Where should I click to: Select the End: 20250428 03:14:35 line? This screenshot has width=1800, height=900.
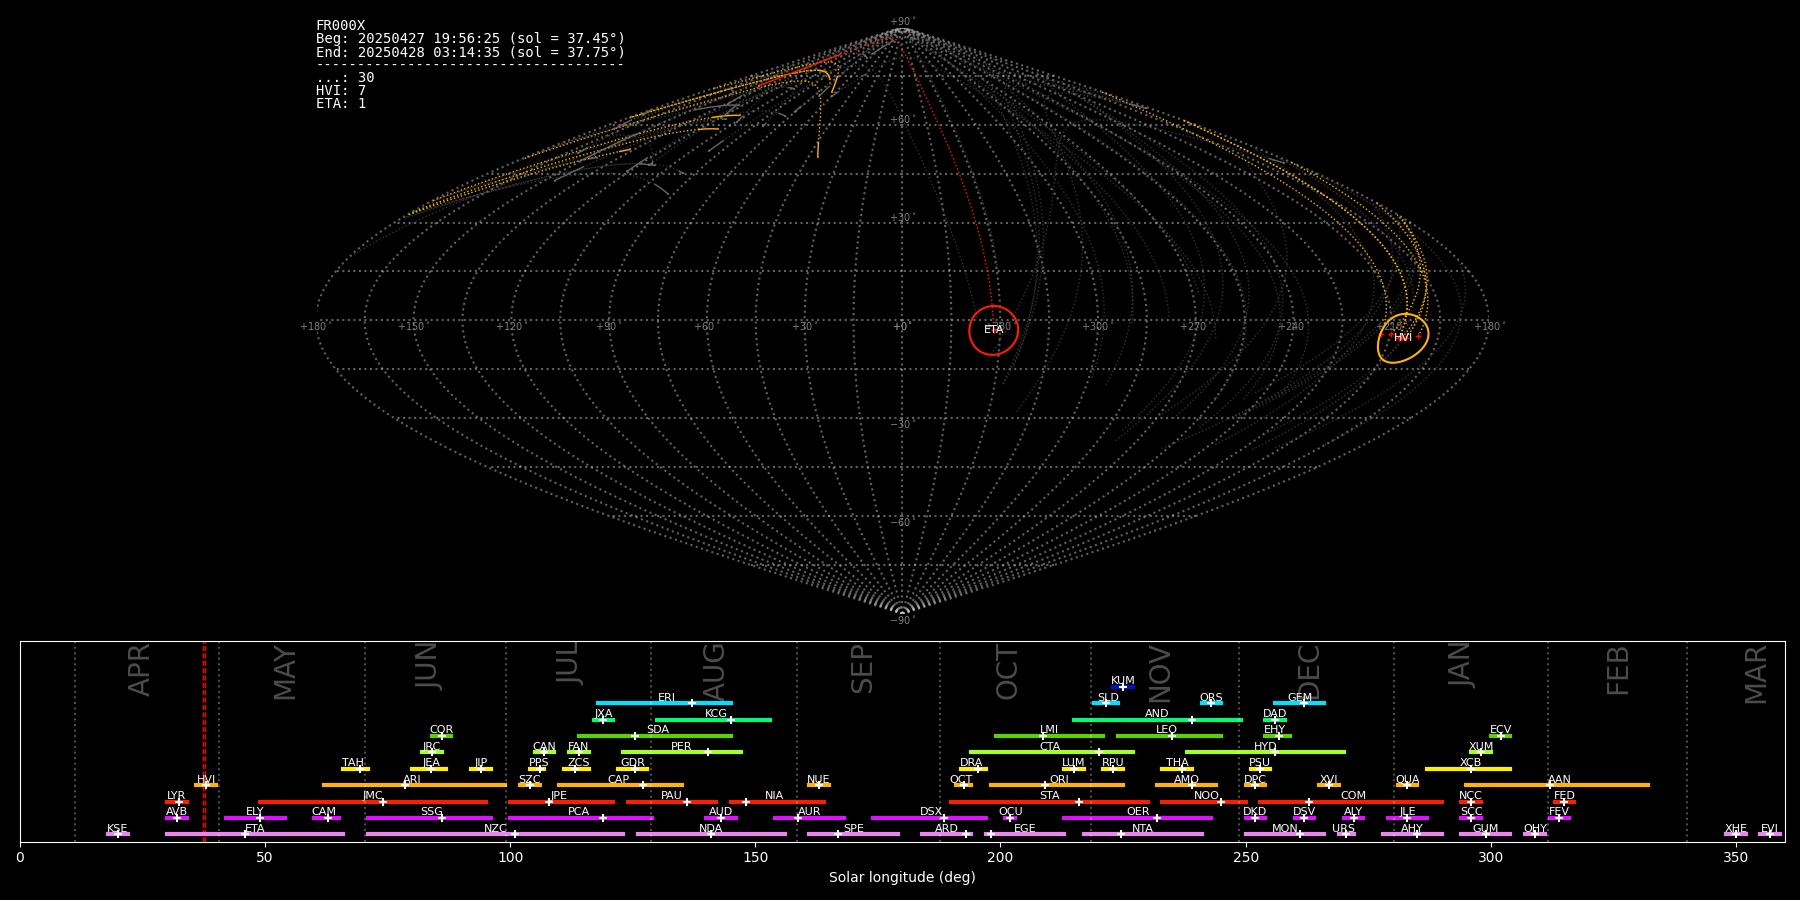coord(470,52)
